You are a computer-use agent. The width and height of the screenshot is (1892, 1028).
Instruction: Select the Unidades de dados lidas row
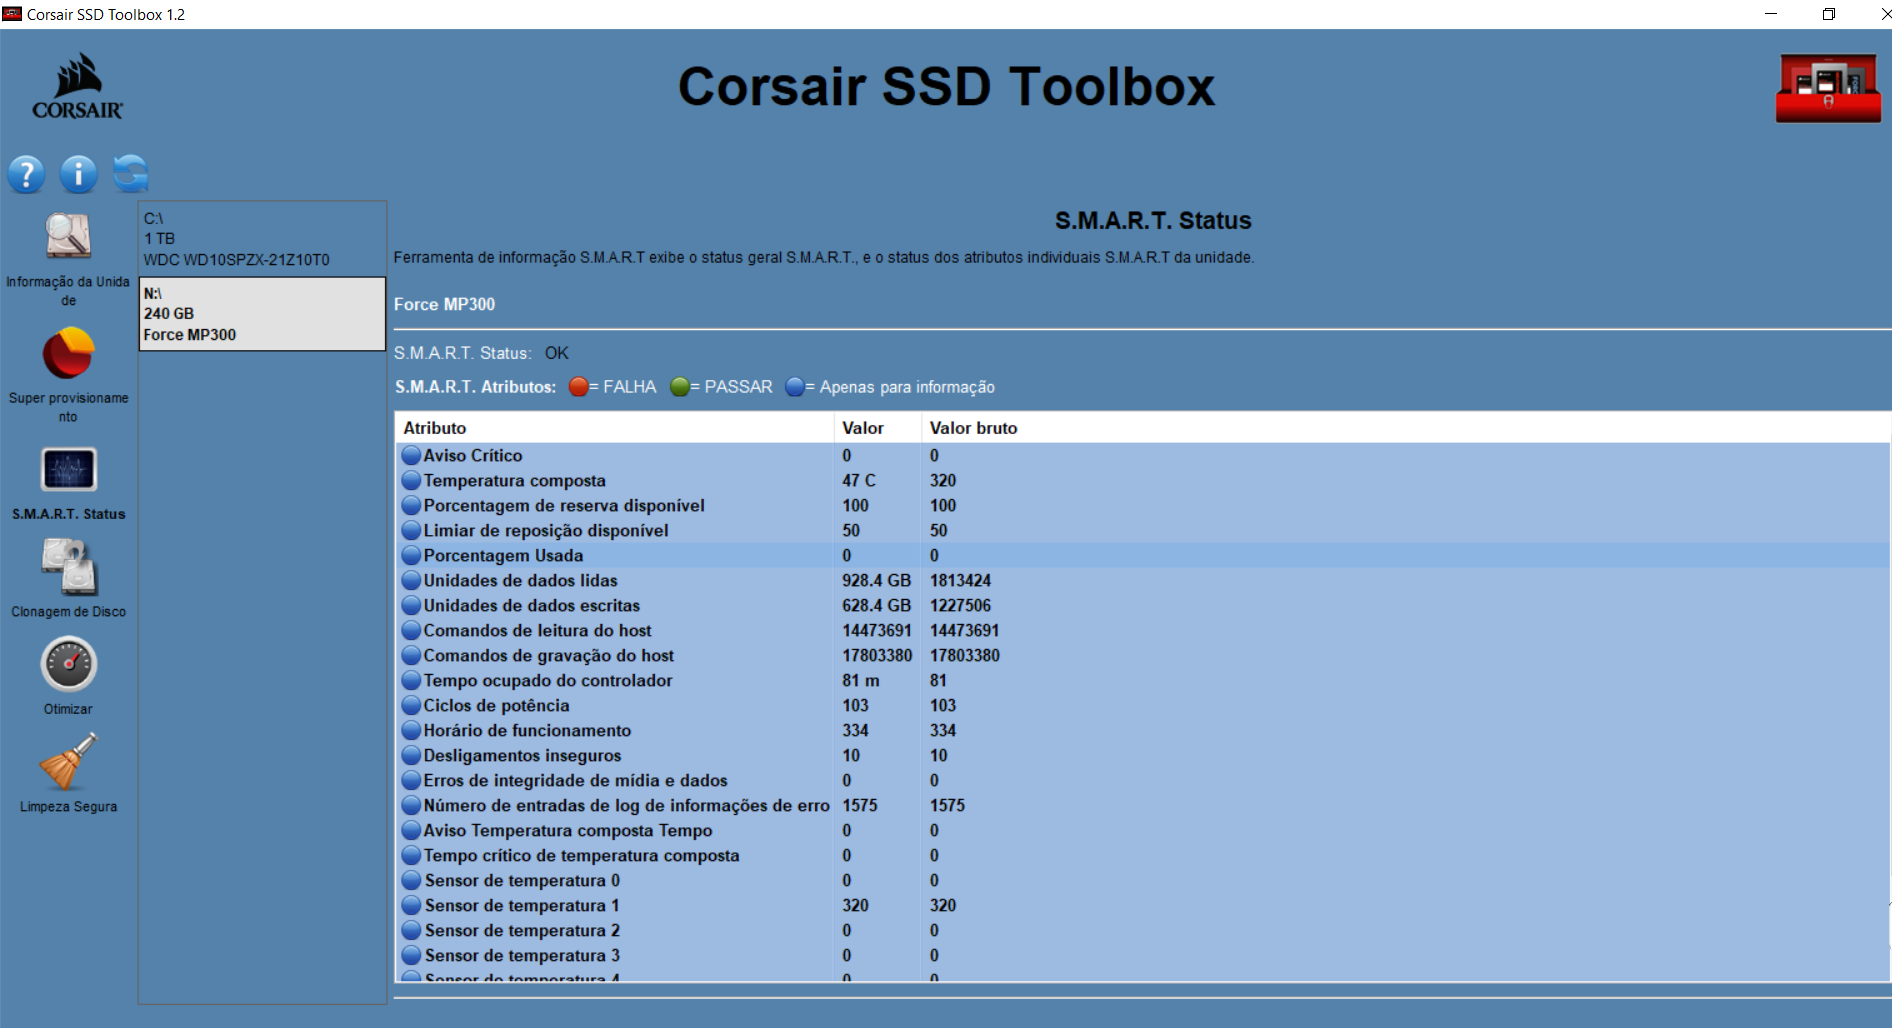tap(1142, 580)
